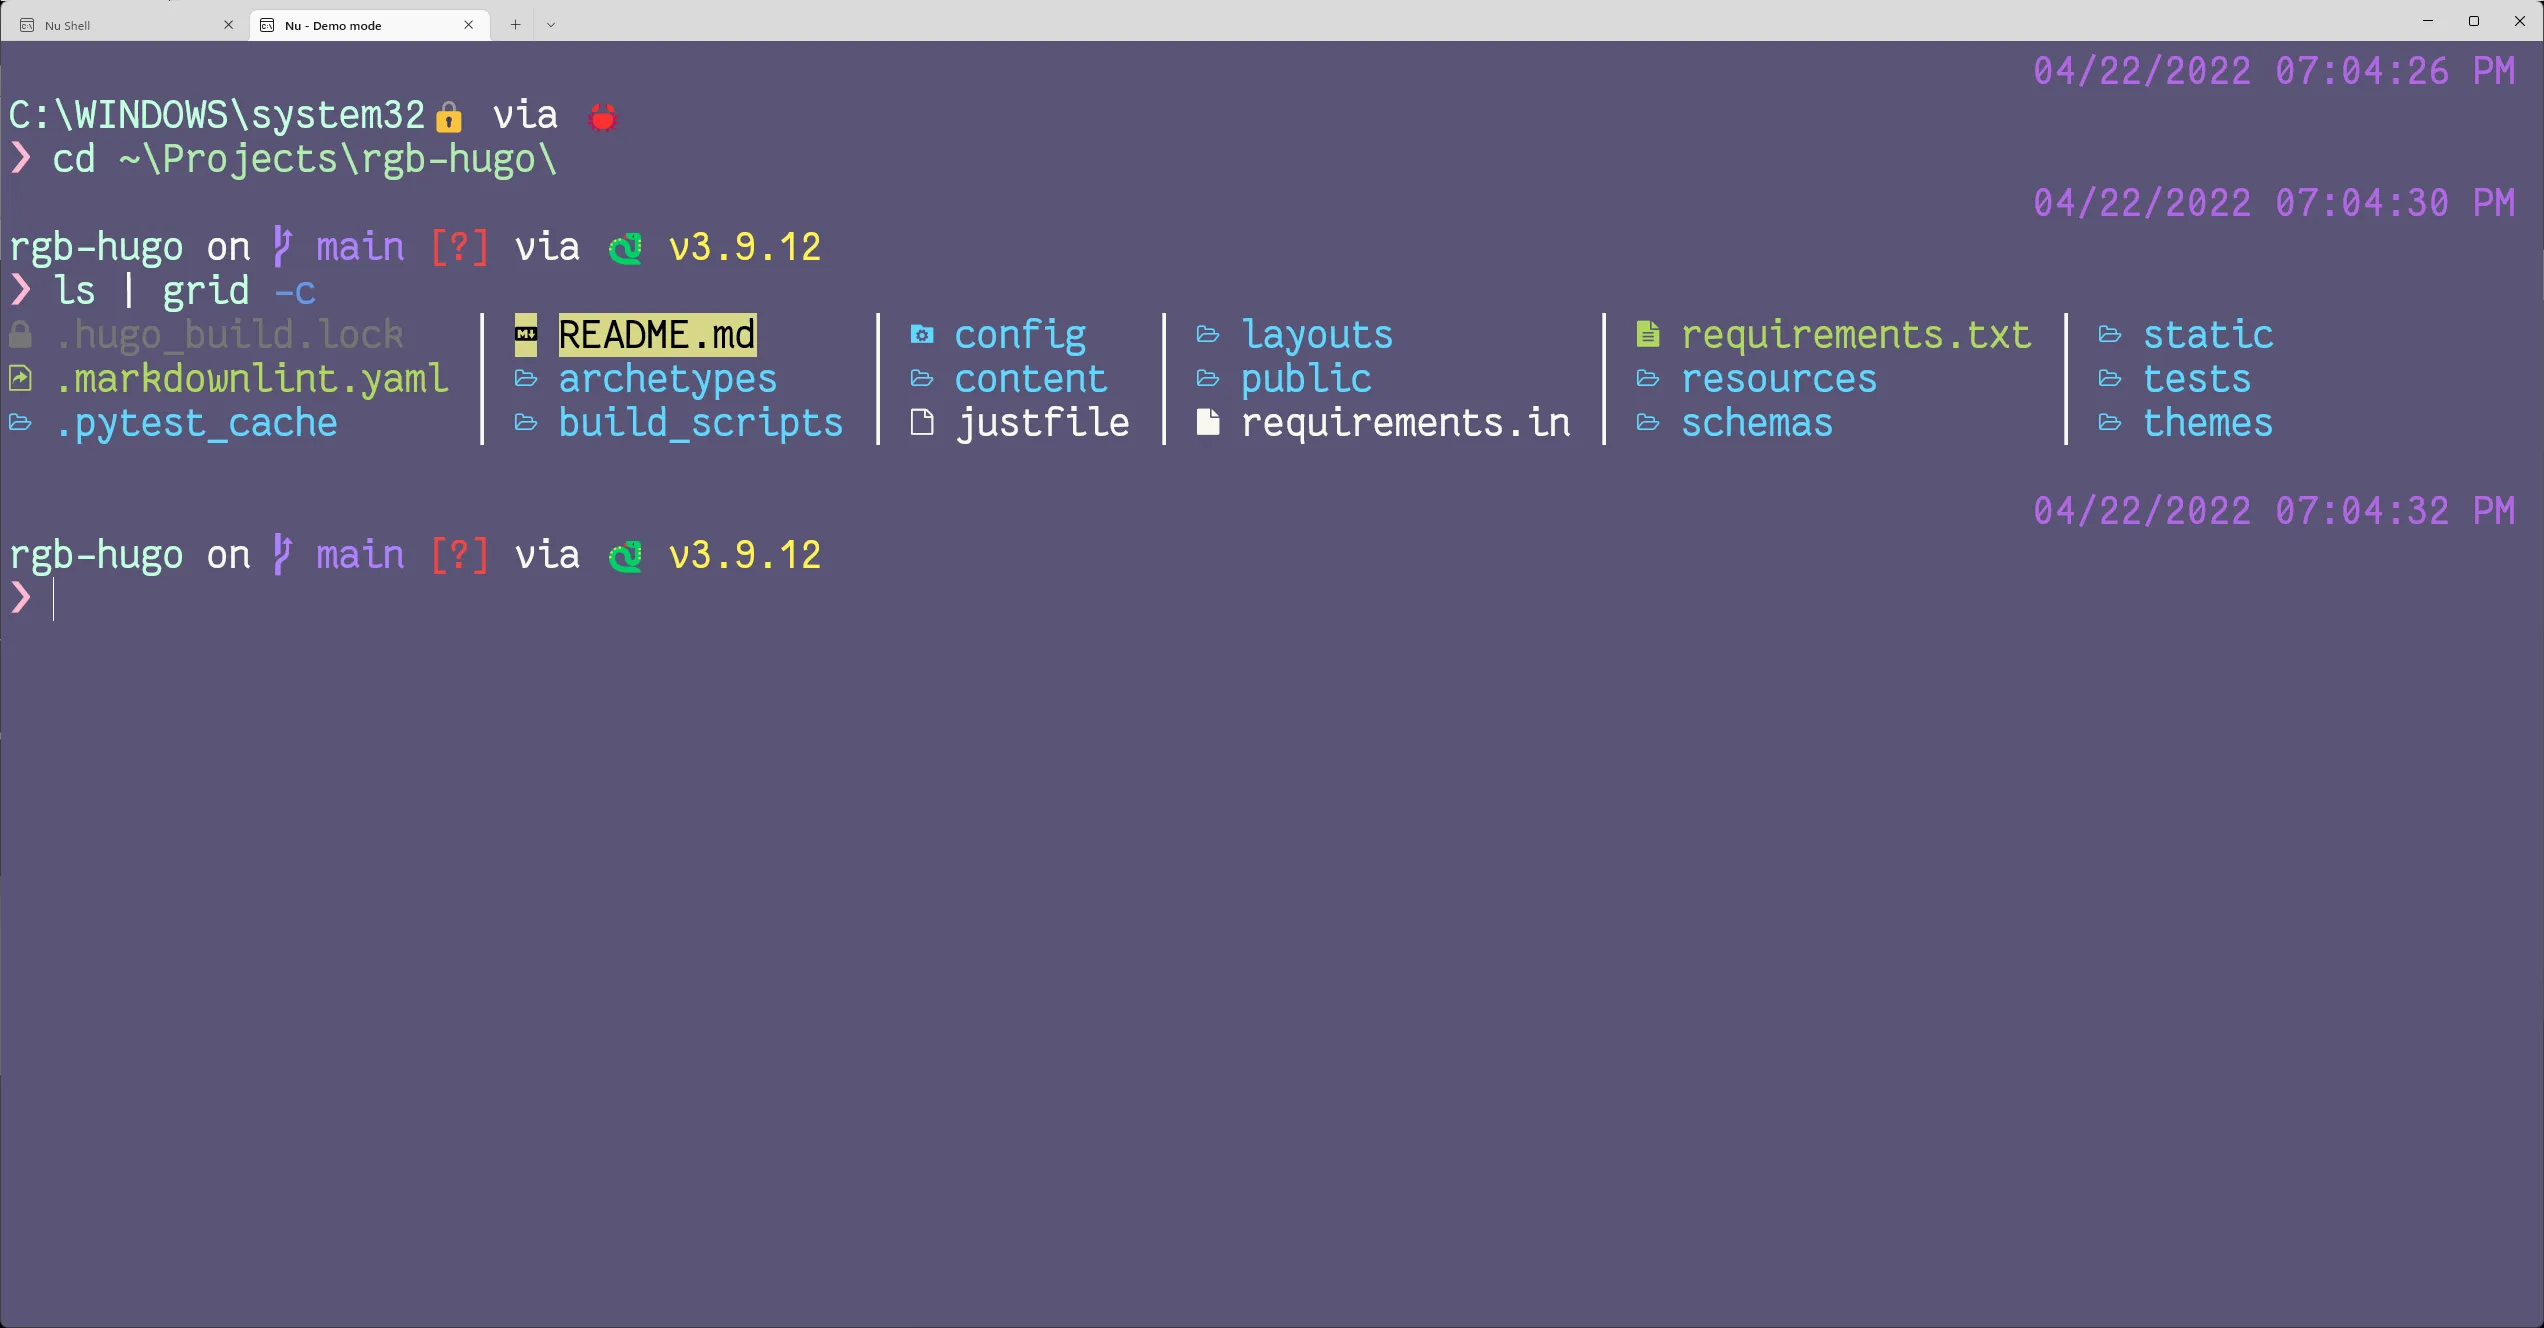Click the C:\WINDOWS\system32 path text
This screenshot has height=1328, width=2544.
(217, 115)
